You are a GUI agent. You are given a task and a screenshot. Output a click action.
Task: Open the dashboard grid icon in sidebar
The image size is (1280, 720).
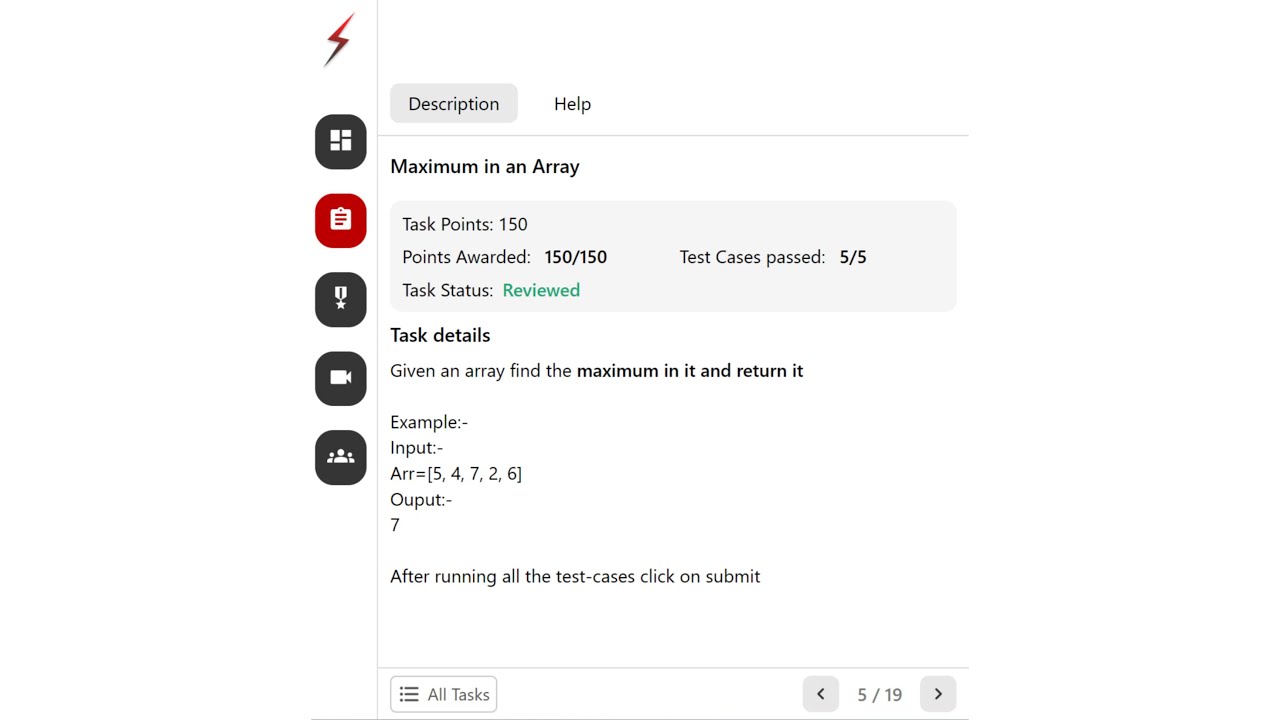pos(341,142)
